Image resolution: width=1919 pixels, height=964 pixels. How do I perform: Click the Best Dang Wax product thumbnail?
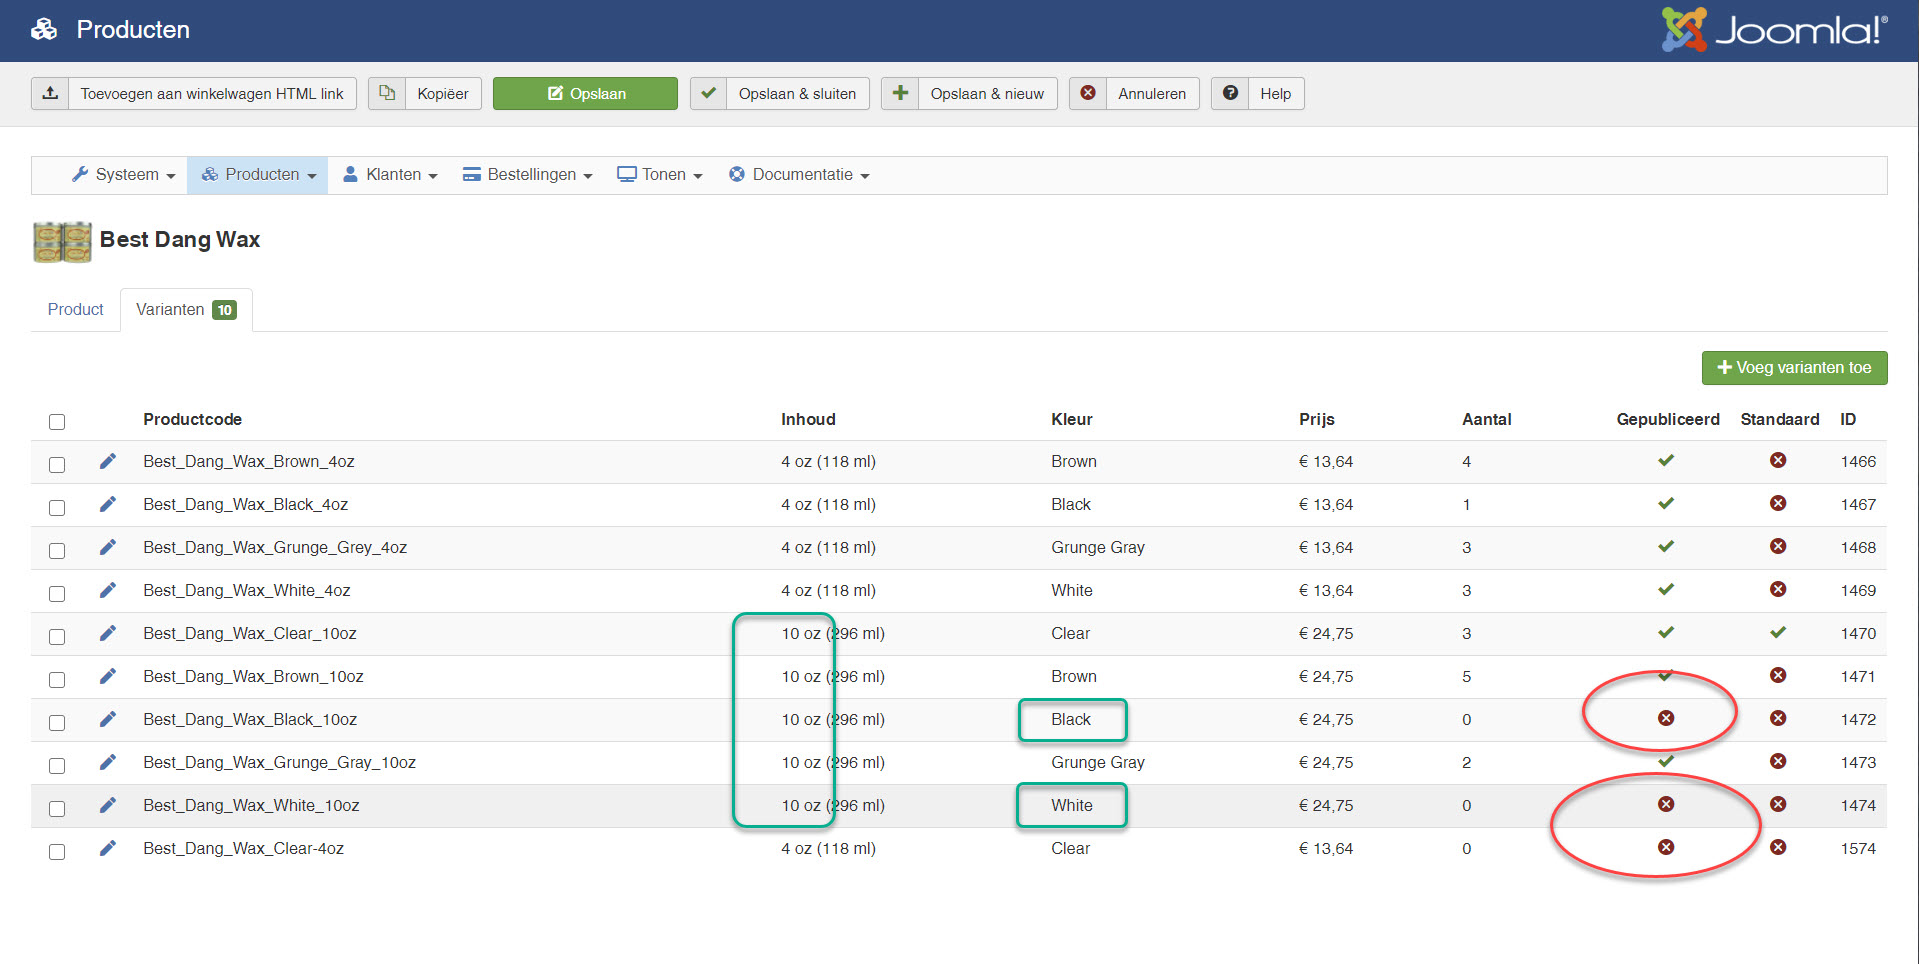coord(62,241)
